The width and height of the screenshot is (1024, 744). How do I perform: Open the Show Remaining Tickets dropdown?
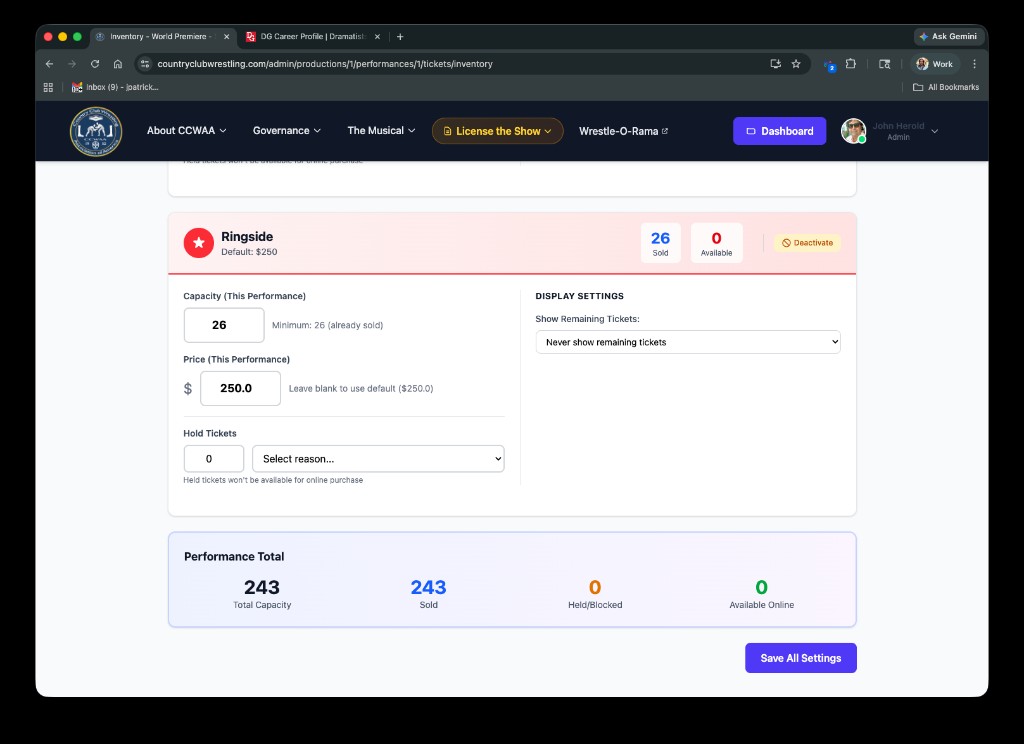[x=688, y=341]
